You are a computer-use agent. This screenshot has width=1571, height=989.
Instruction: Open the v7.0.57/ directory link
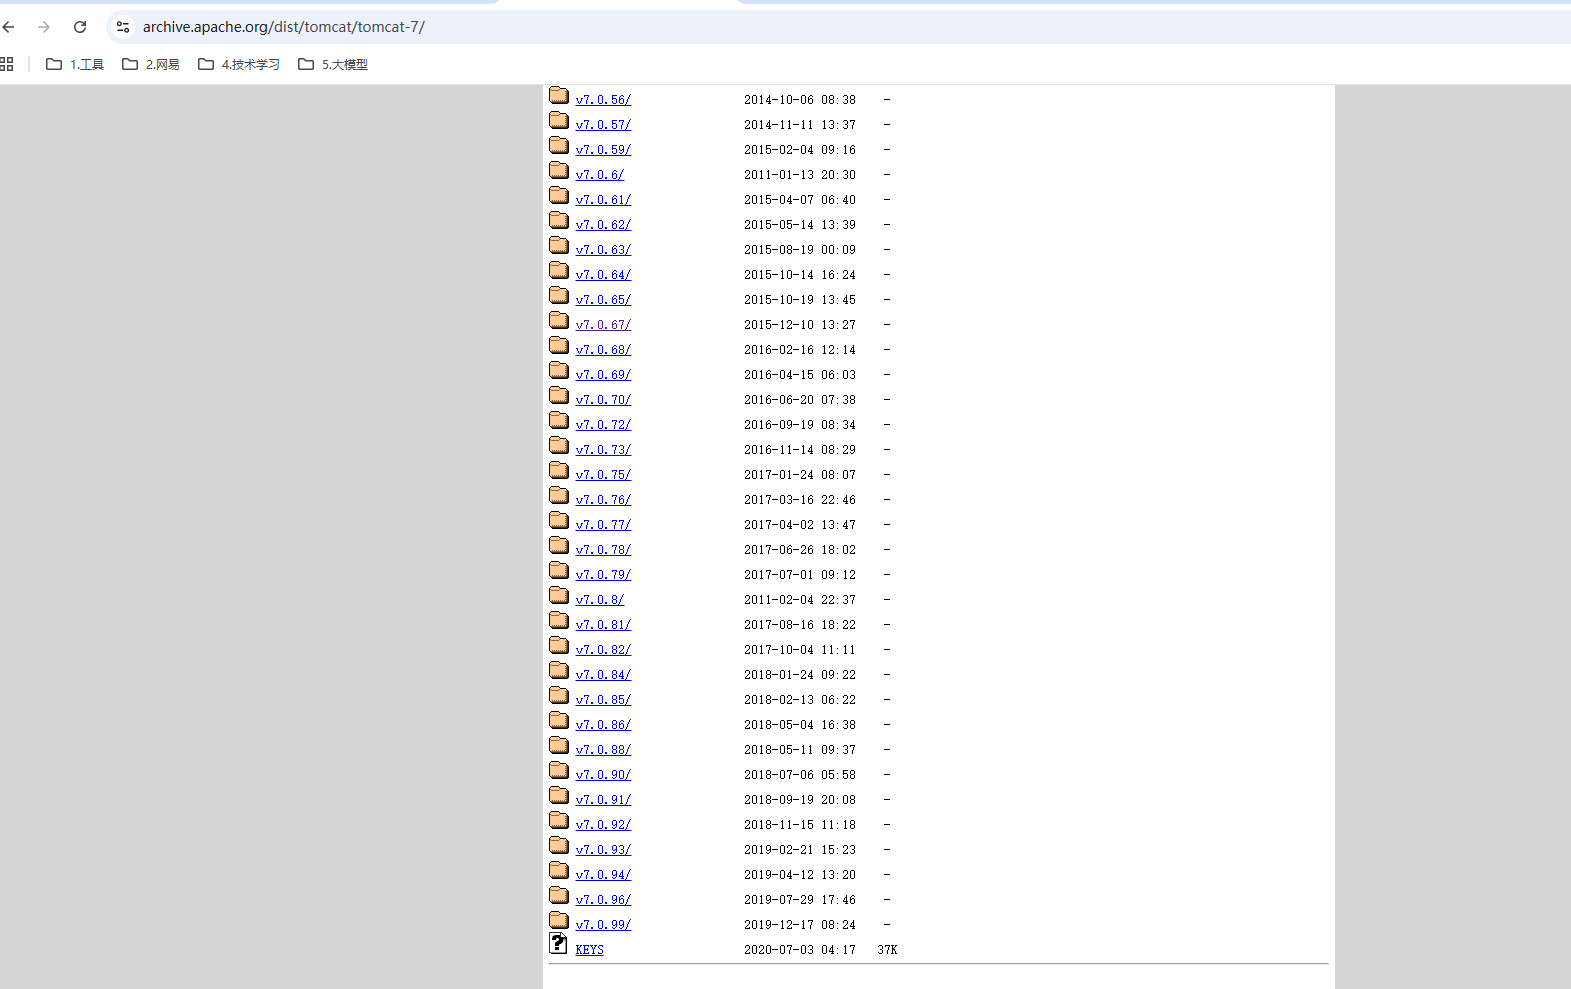tap(603, 125)
